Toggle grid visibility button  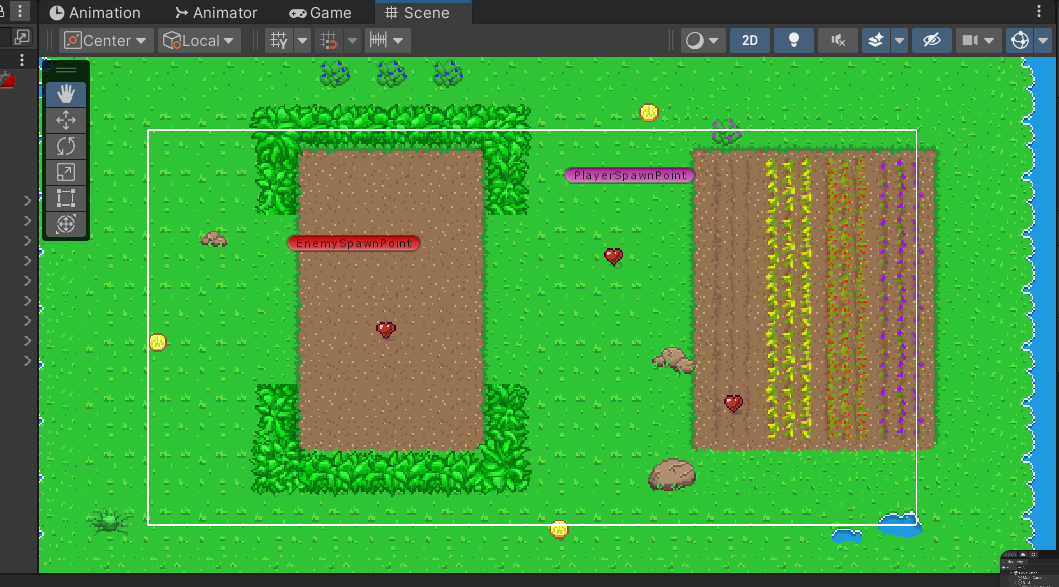[279, 41]
